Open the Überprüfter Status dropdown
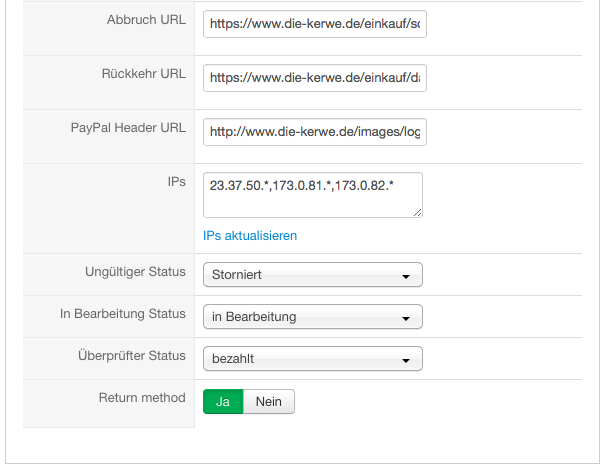Screen dimensions: 608x472 point(312,359)
